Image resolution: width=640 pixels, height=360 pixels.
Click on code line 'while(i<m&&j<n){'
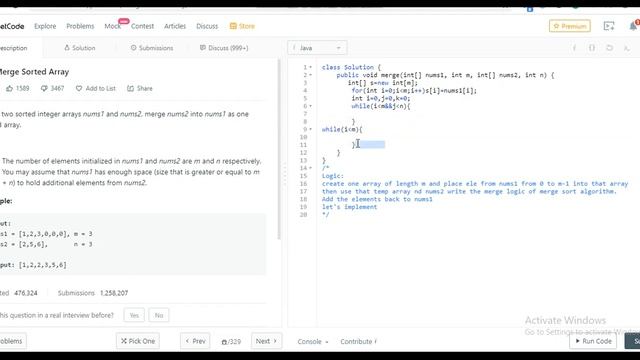(x=381, y=106)
